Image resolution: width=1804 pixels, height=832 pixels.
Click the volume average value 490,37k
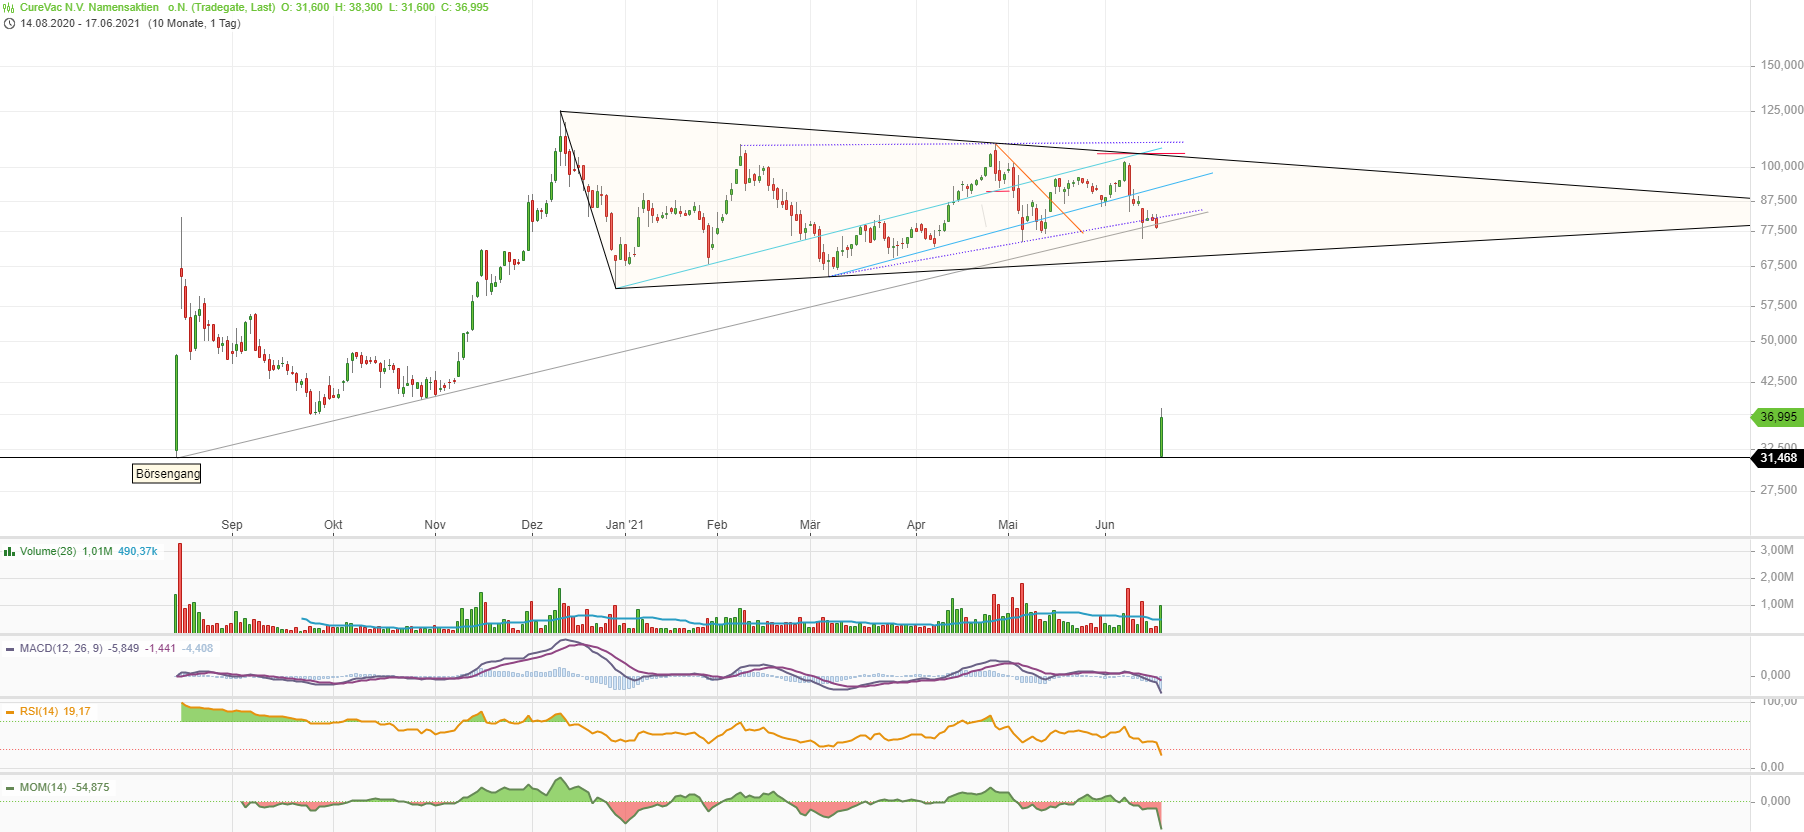[x=138, y=551]
